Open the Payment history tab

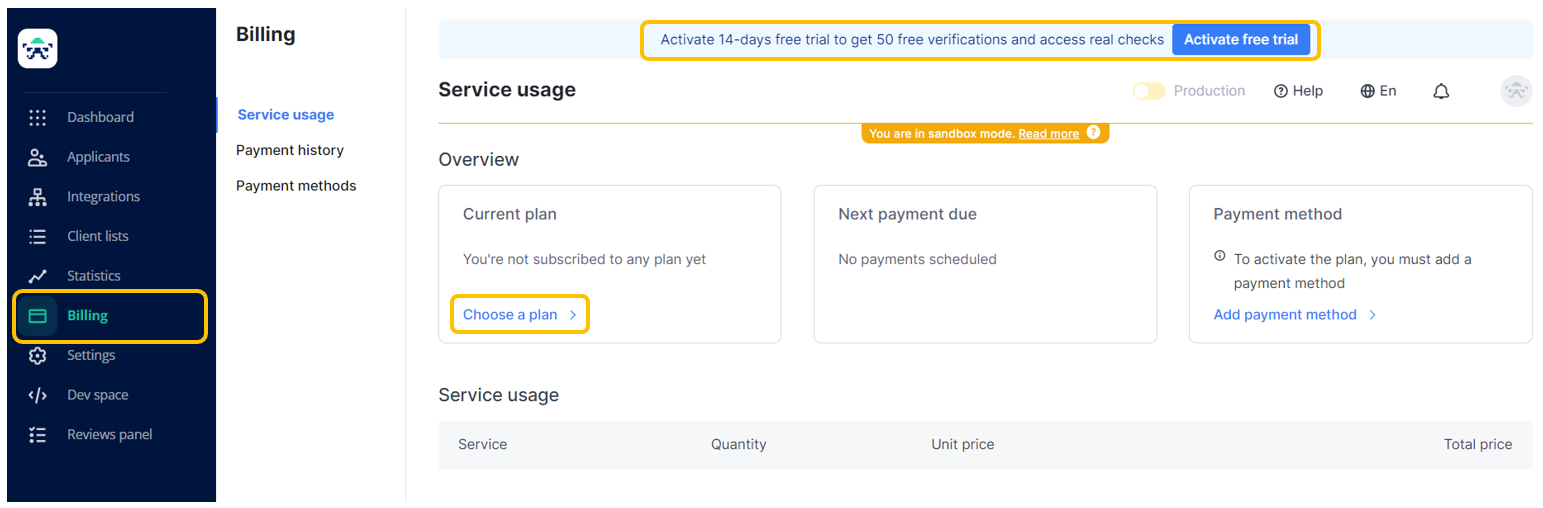pos(290,150)
